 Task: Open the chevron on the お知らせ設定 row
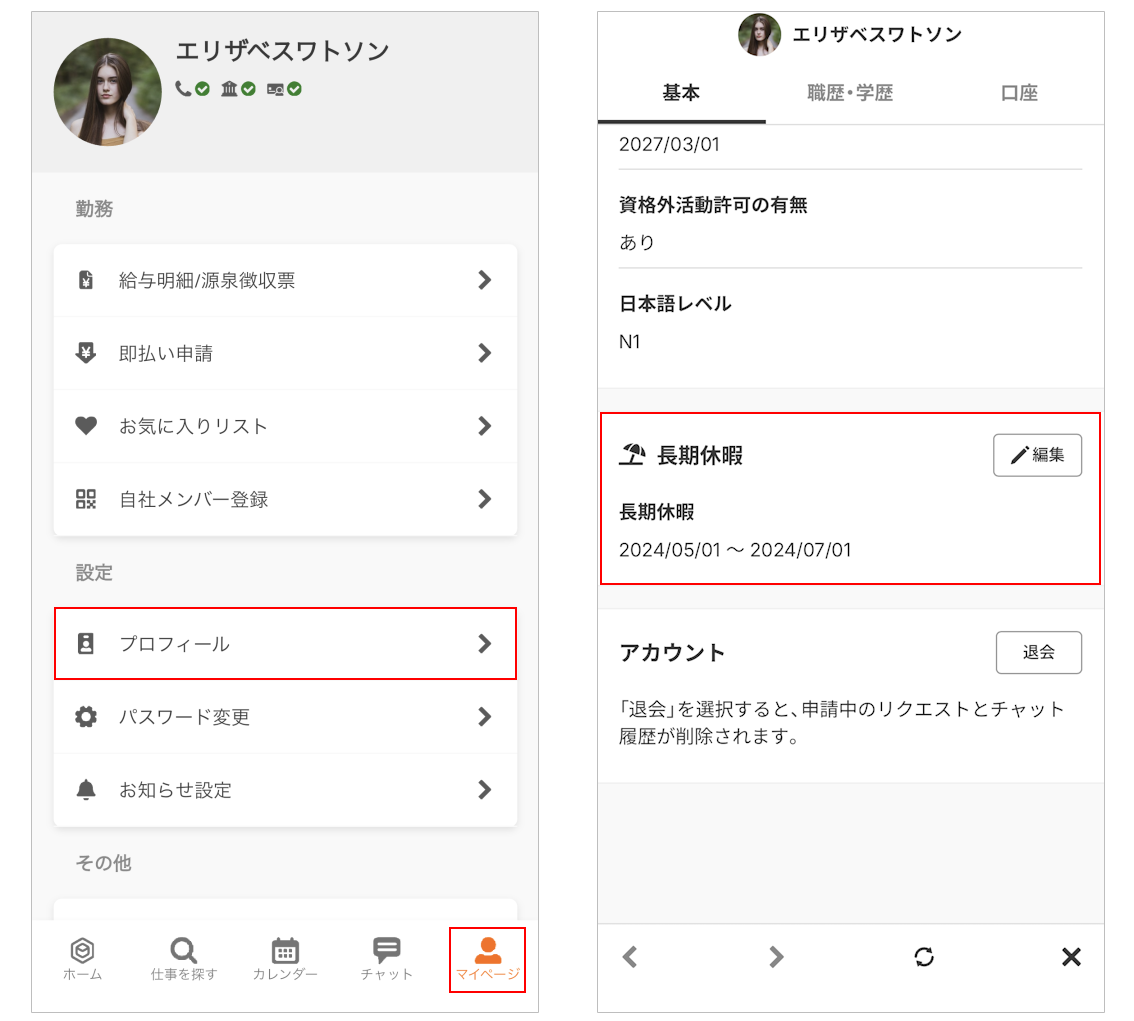(485, 790)
